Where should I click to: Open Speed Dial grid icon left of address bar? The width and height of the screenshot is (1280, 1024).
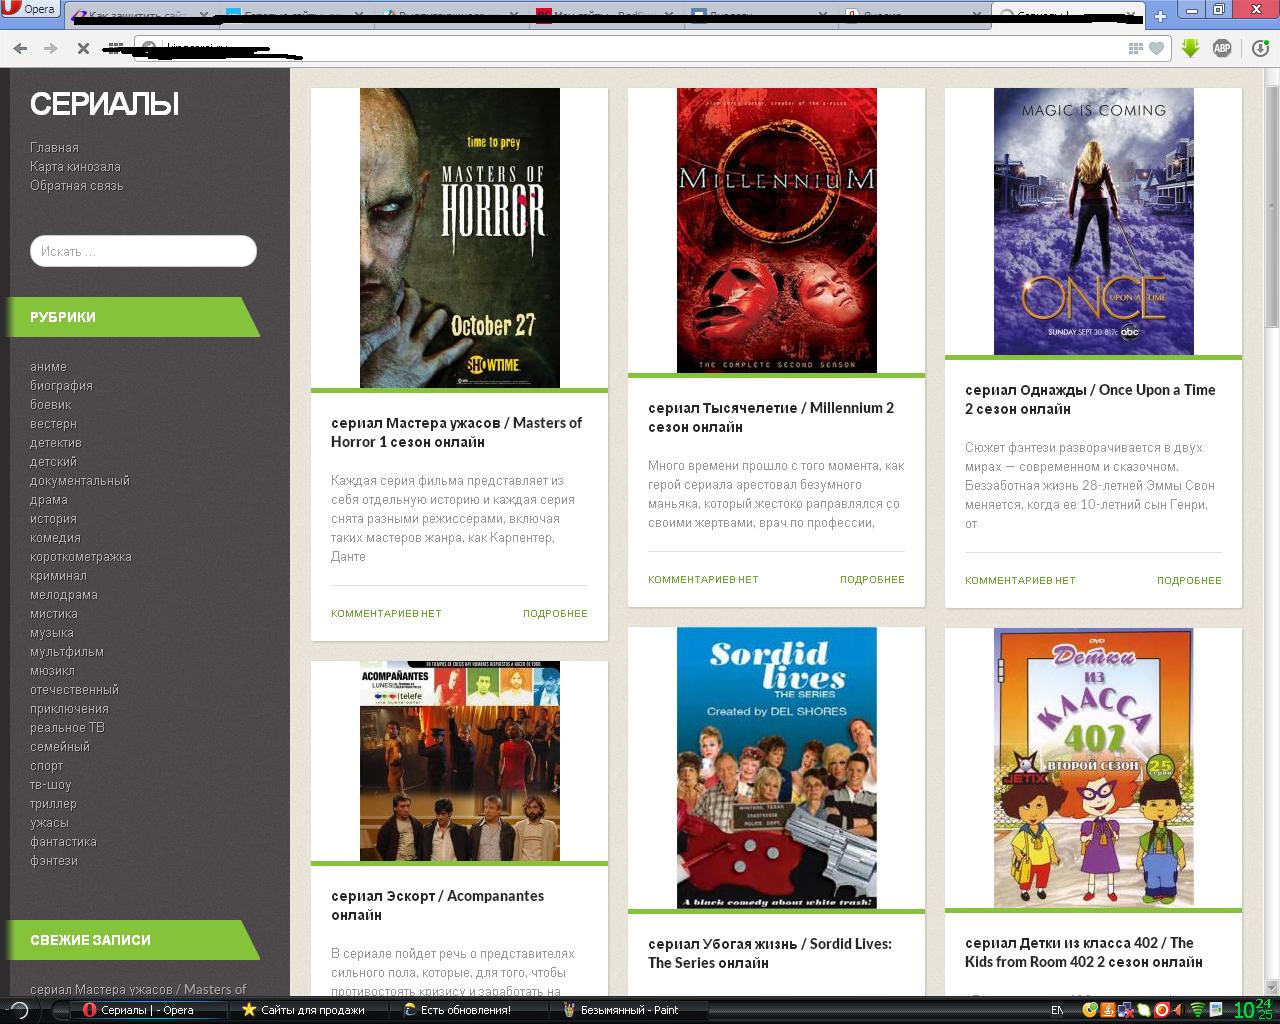point(115,48)
